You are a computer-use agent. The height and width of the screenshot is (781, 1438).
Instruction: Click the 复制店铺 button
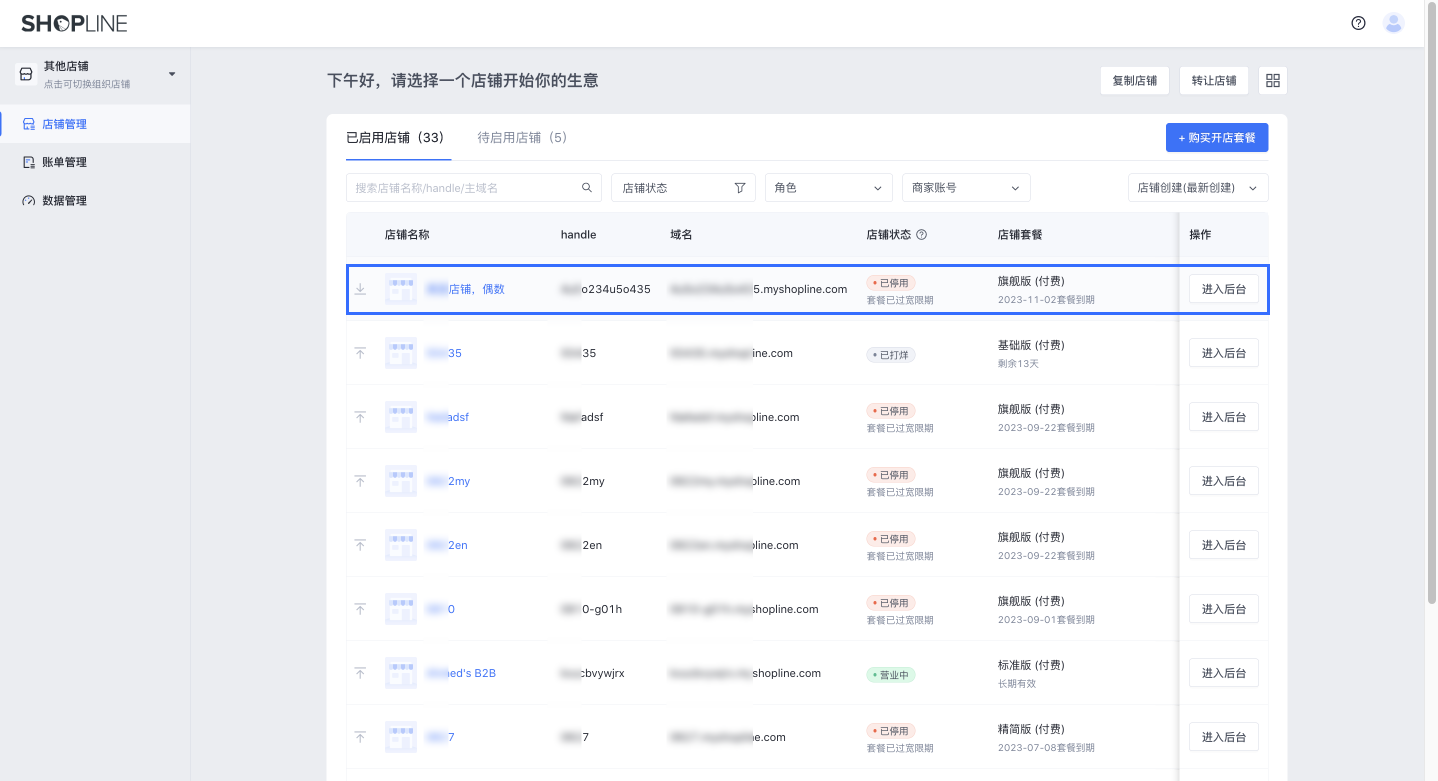pos(1134,81)
